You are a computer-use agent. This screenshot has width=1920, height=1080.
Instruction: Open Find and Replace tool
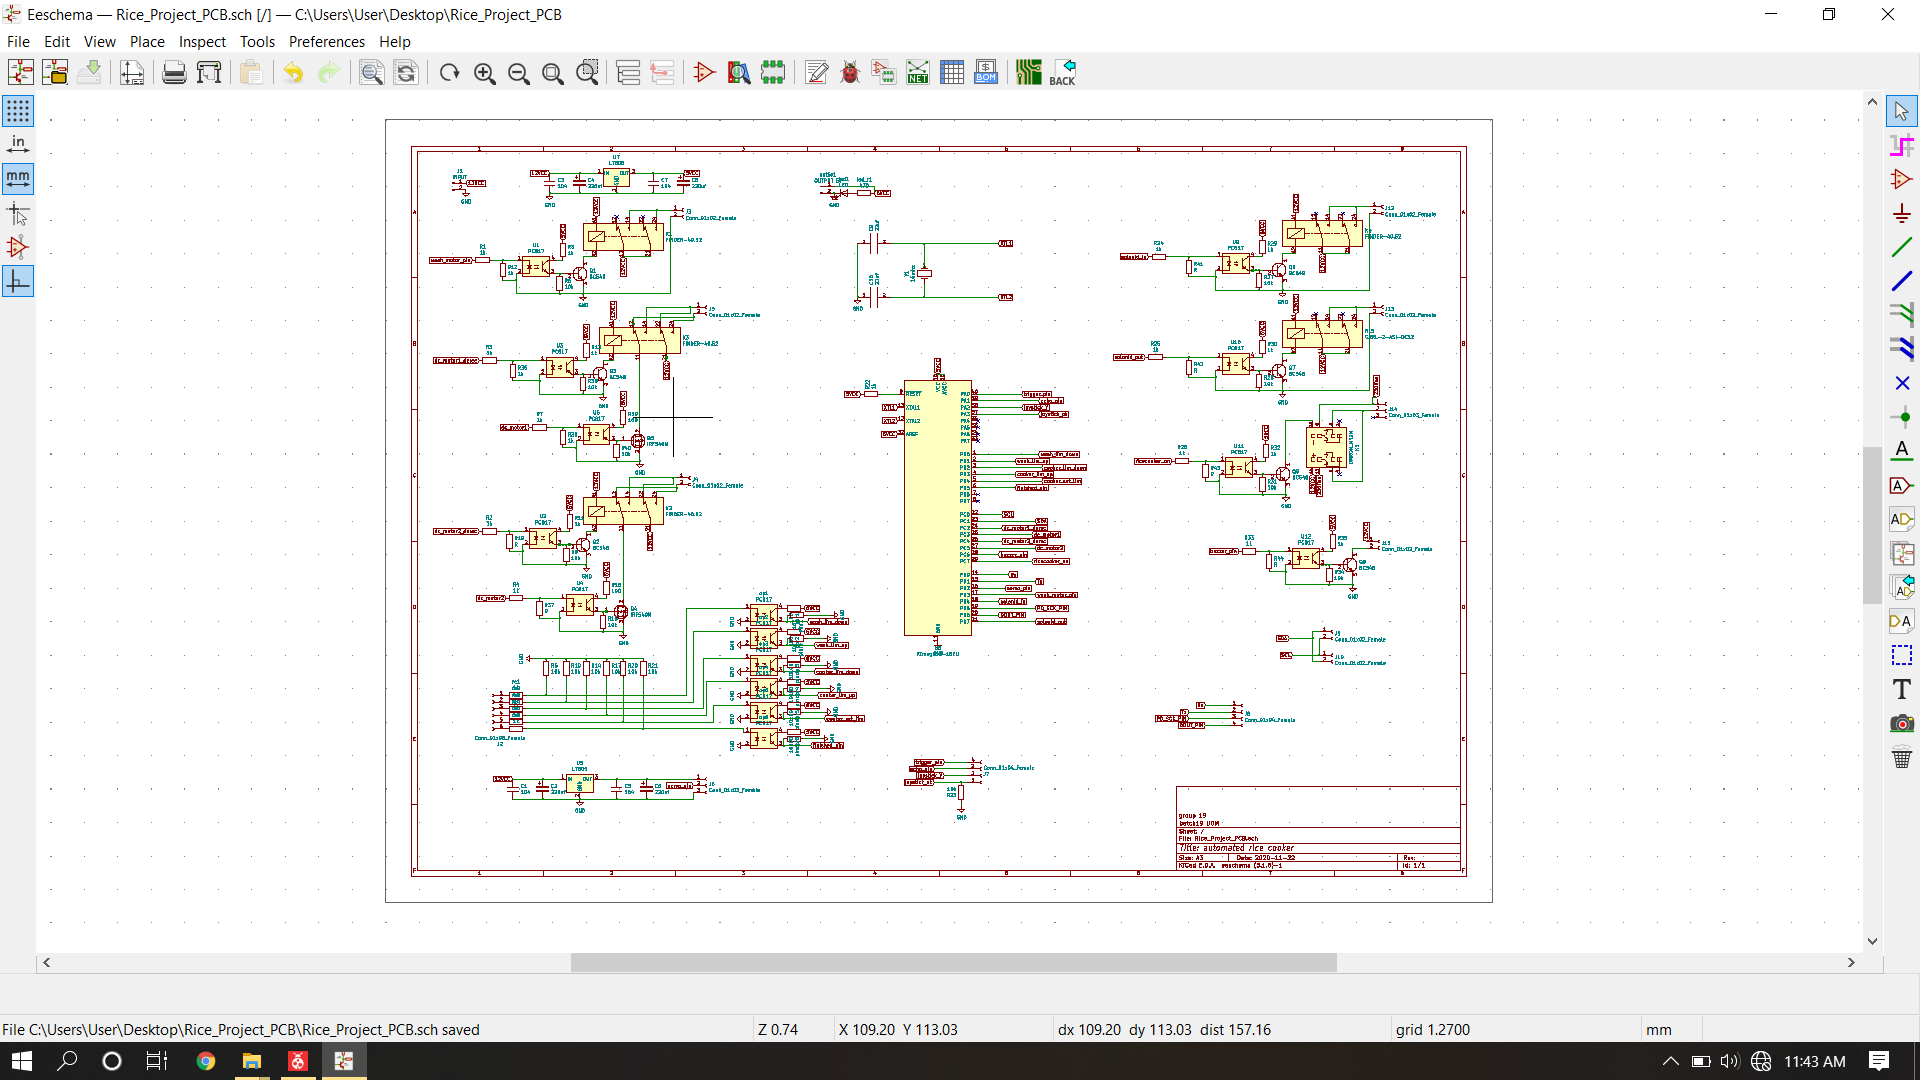[406, 72]
